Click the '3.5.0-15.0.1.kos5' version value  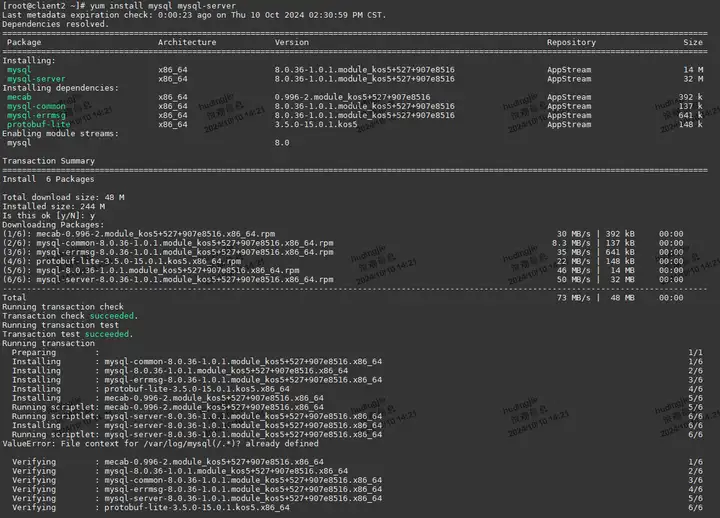click(316, 124)
